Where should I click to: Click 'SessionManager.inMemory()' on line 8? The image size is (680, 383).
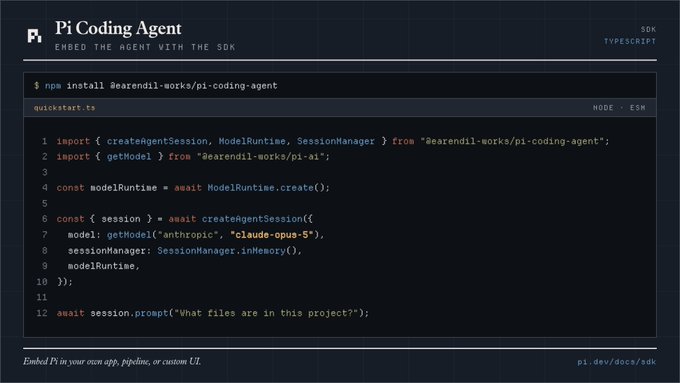point(226,251)
